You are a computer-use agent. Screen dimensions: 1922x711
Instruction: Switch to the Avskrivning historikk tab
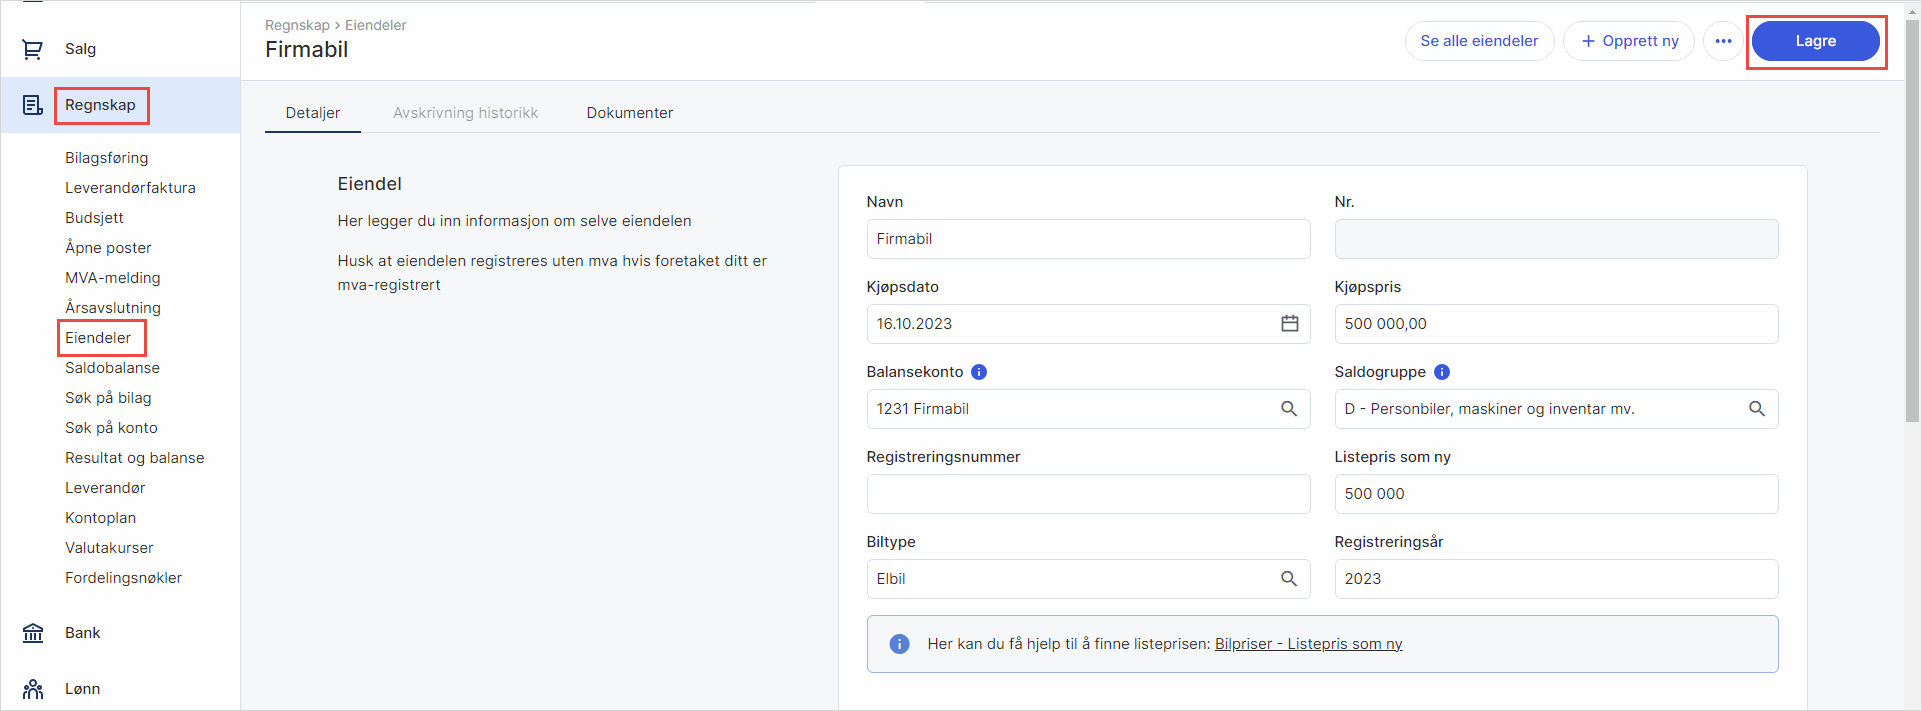click(465, 113)
